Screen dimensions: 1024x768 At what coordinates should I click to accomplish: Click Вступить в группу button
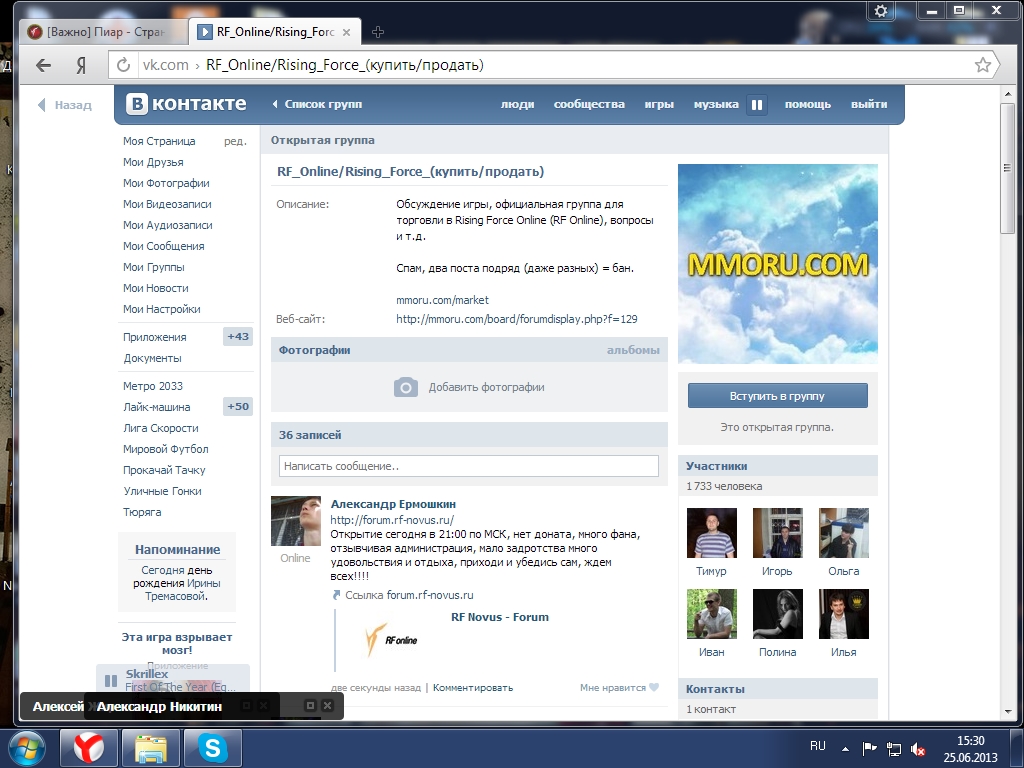[x=777, y=396]
